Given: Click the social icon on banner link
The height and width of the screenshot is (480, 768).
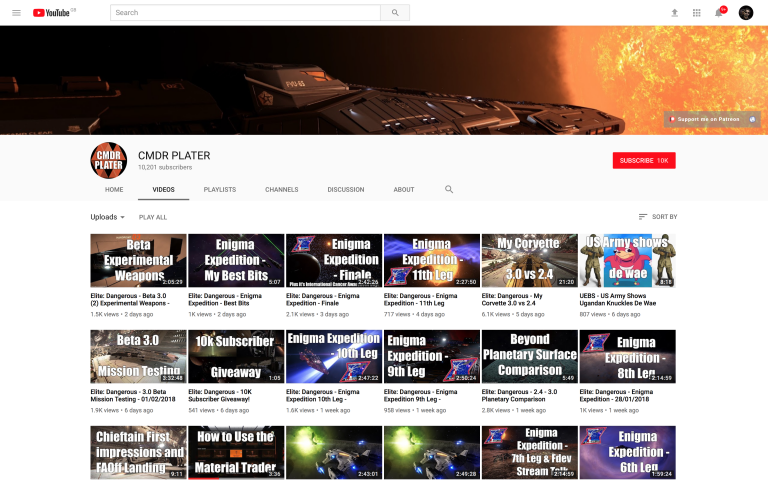Looking at the screenshot, I should (x=752, y=119).
